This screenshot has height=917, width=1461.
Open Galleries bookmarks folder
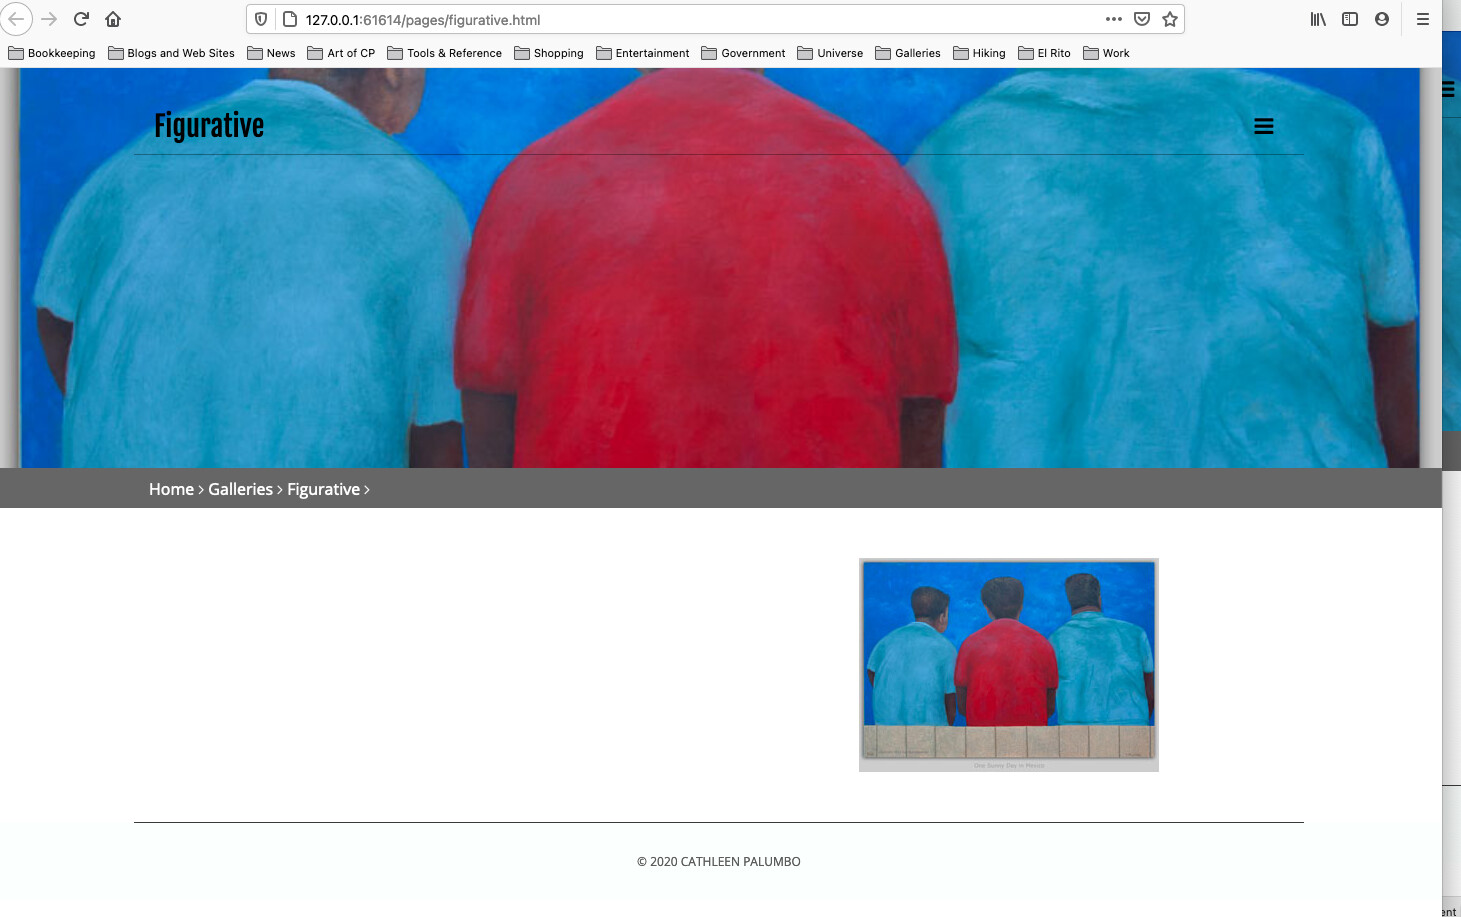tap(908, 53)
